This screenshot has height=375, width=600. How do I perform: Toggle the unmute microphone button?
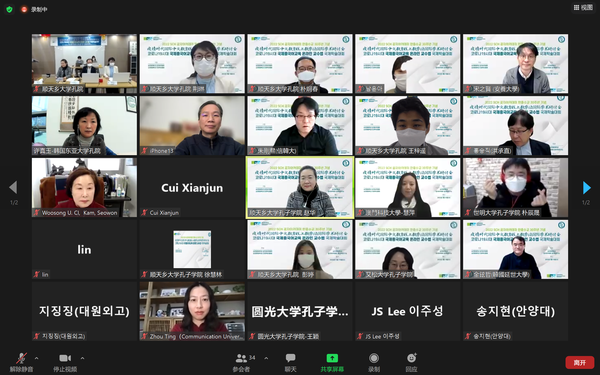[21, 358]
